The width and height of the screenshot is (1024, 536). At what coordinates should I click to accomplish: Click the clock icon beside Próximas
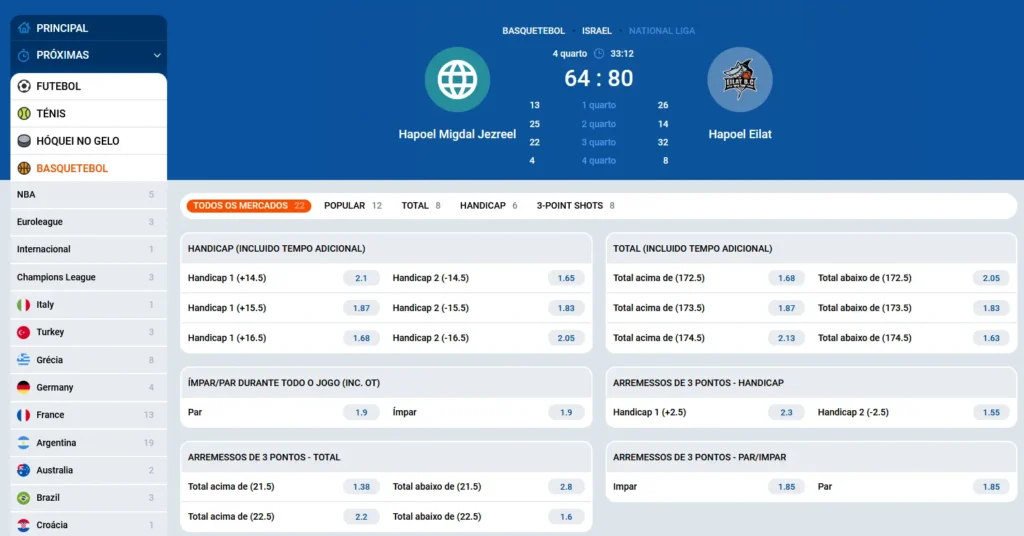[24, 55]
